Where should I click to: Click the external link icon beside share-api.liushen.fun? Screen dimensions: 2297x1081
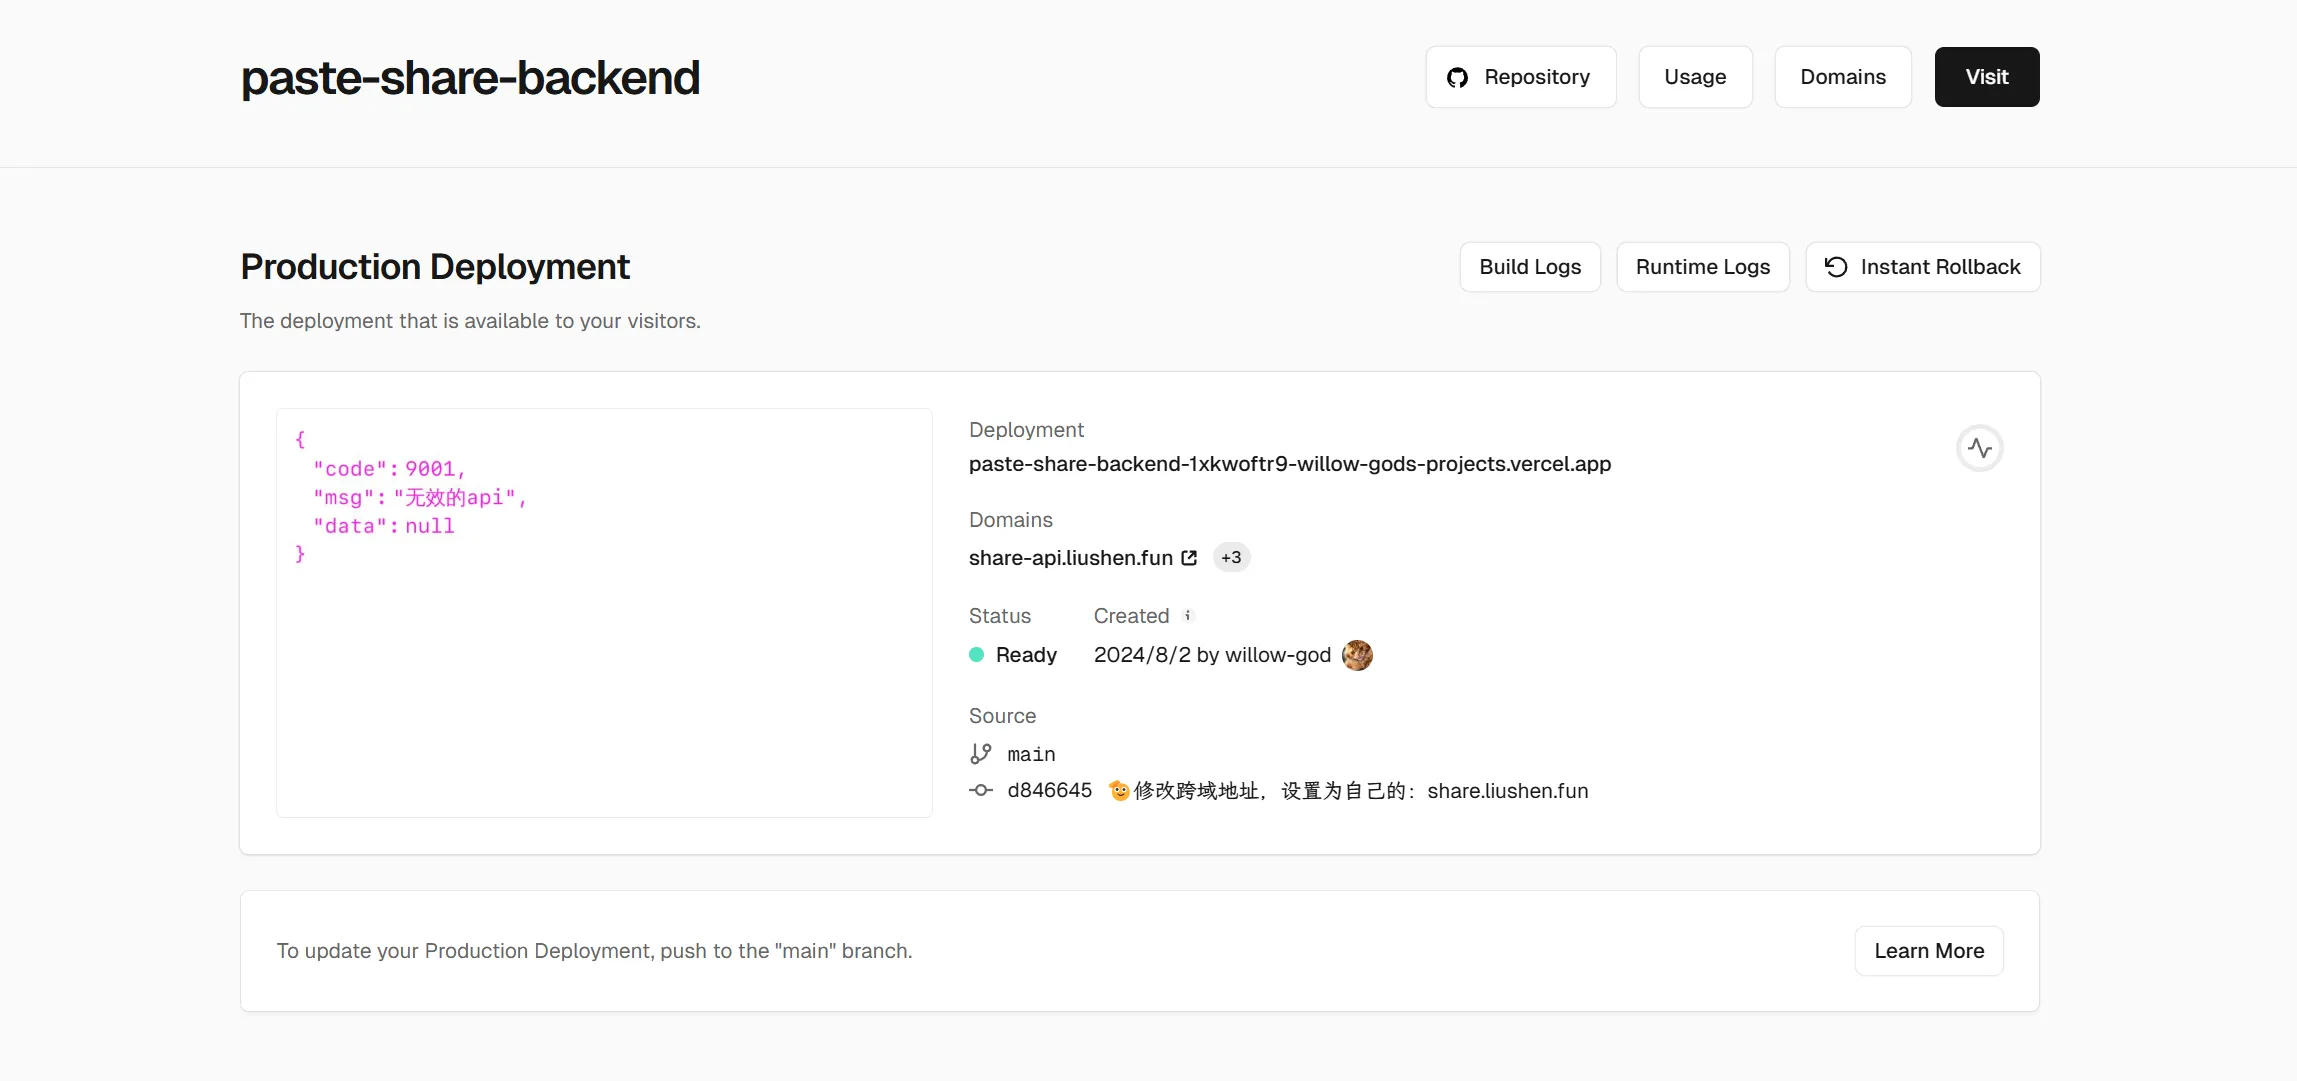pos(1189,558)
